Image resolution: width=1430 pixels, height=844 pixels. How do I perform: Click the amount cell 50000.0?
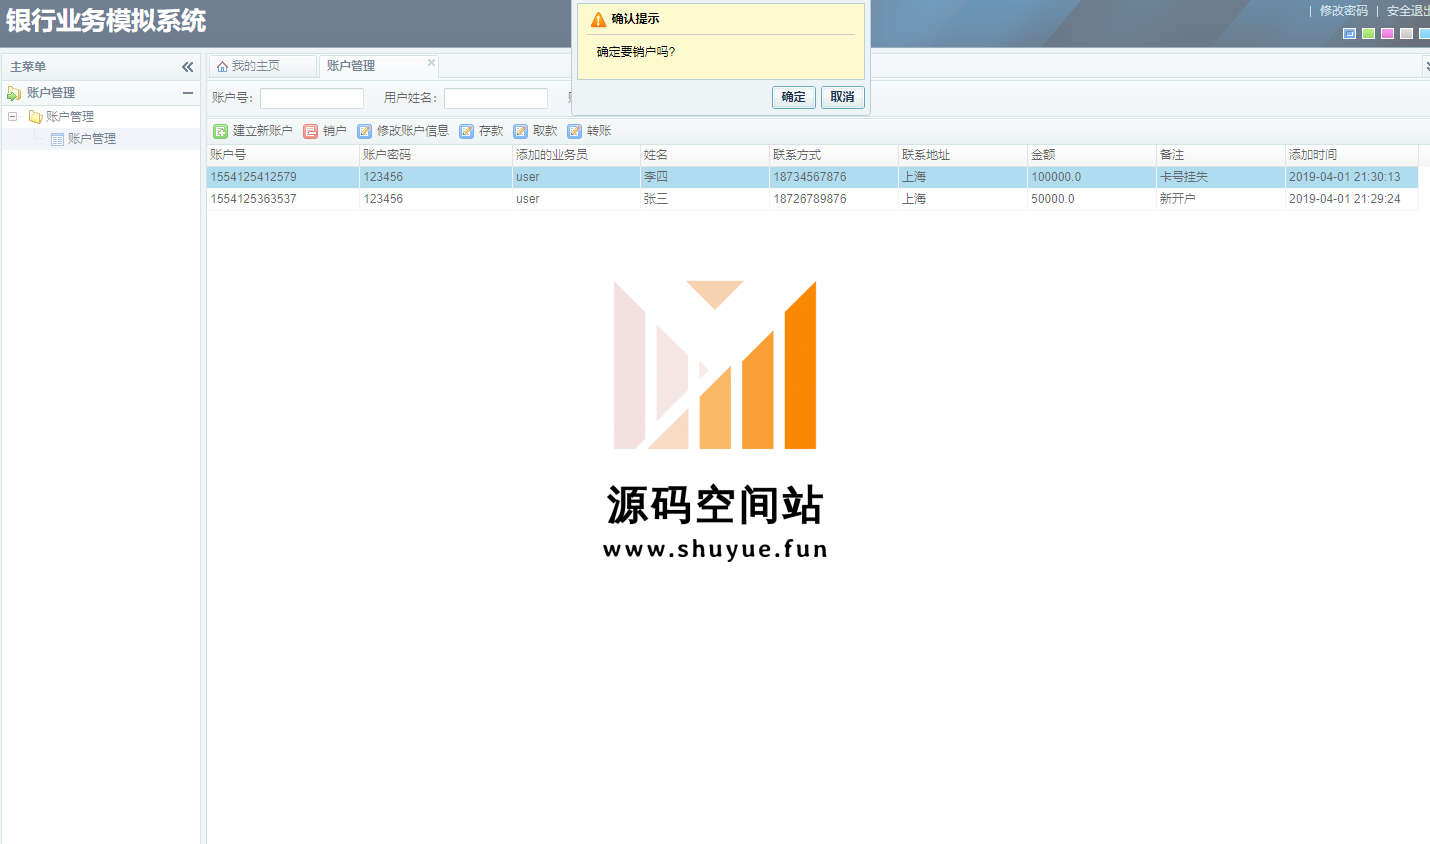tap(1092, 199)
